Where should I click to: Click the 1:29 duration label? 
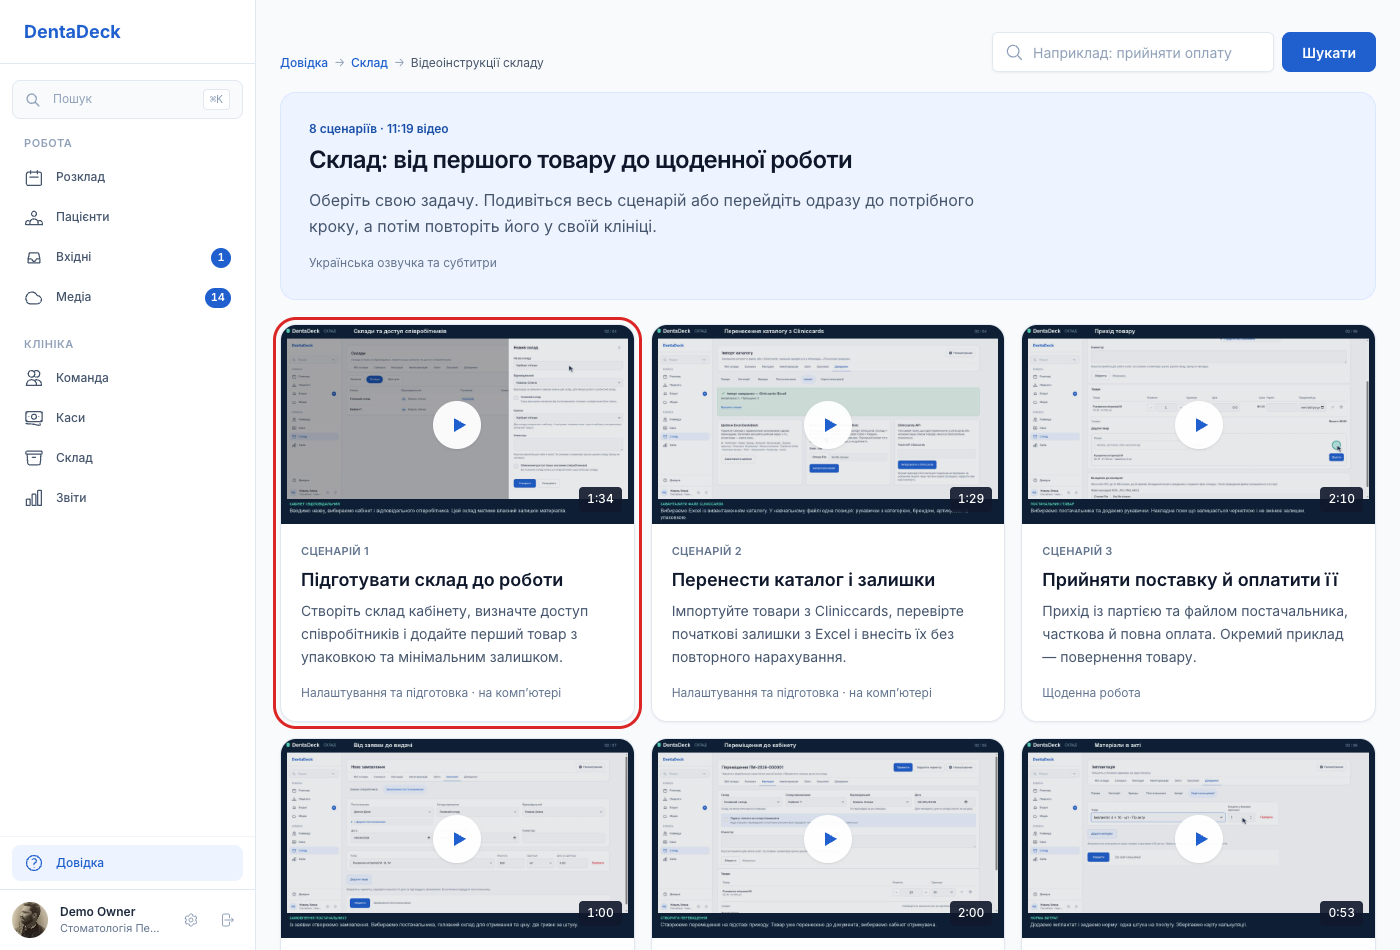(x=971, y=499)
